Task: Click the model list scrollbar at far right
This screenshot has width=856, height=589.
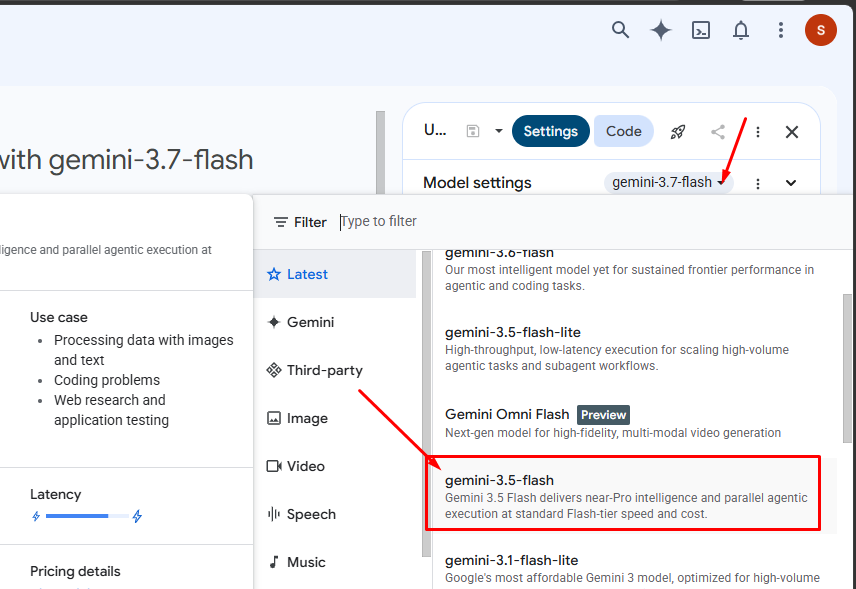Action: (847, 368)
